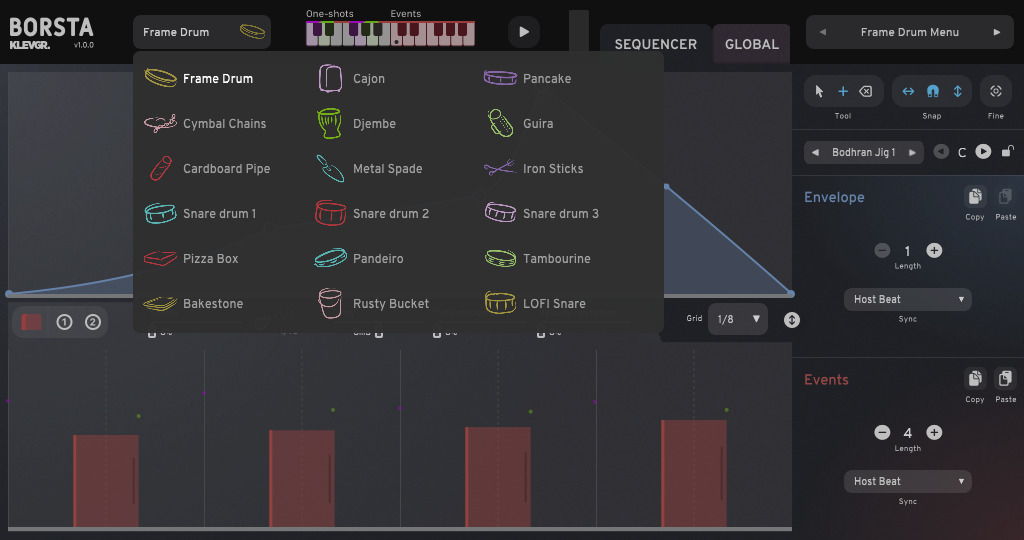Choose the Cymbal Chains instrument
This screenshot has height=540, width=1024.
206,123
